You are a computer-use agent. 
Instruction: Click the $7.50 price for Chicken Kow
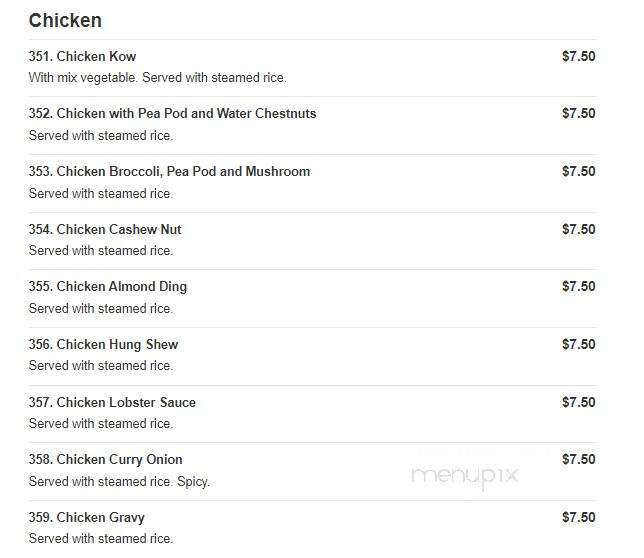click(x=579, y=56)
